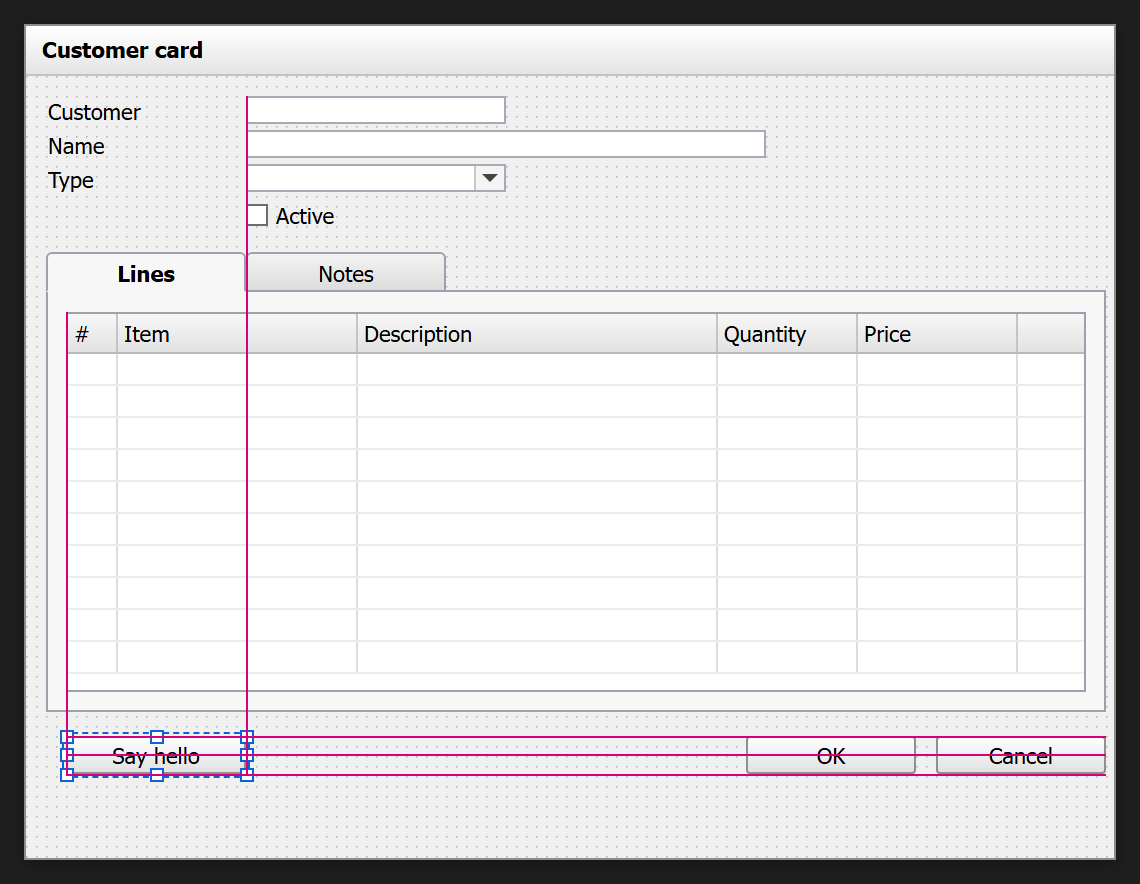Switch to the Notes tab

[346, 273]
